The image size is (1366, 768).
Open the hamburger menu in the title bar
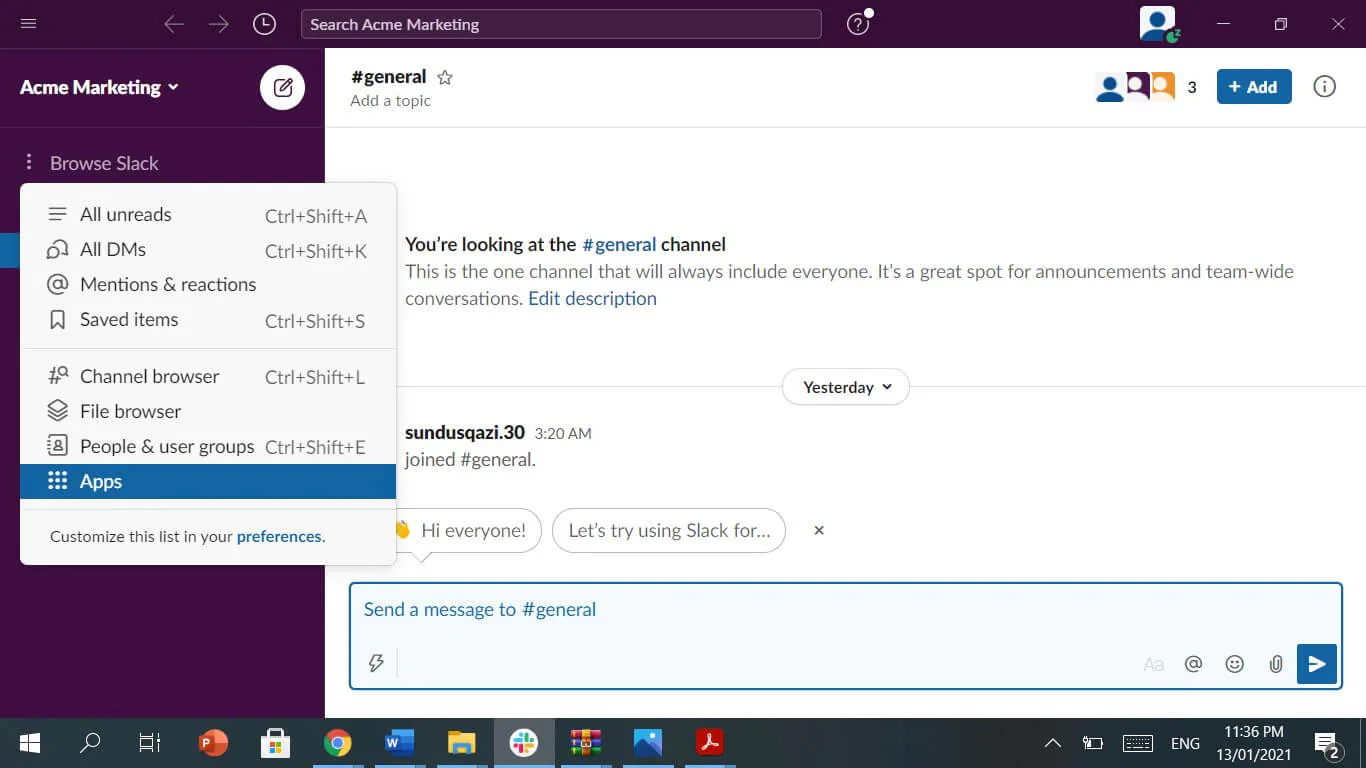(28, 24)
